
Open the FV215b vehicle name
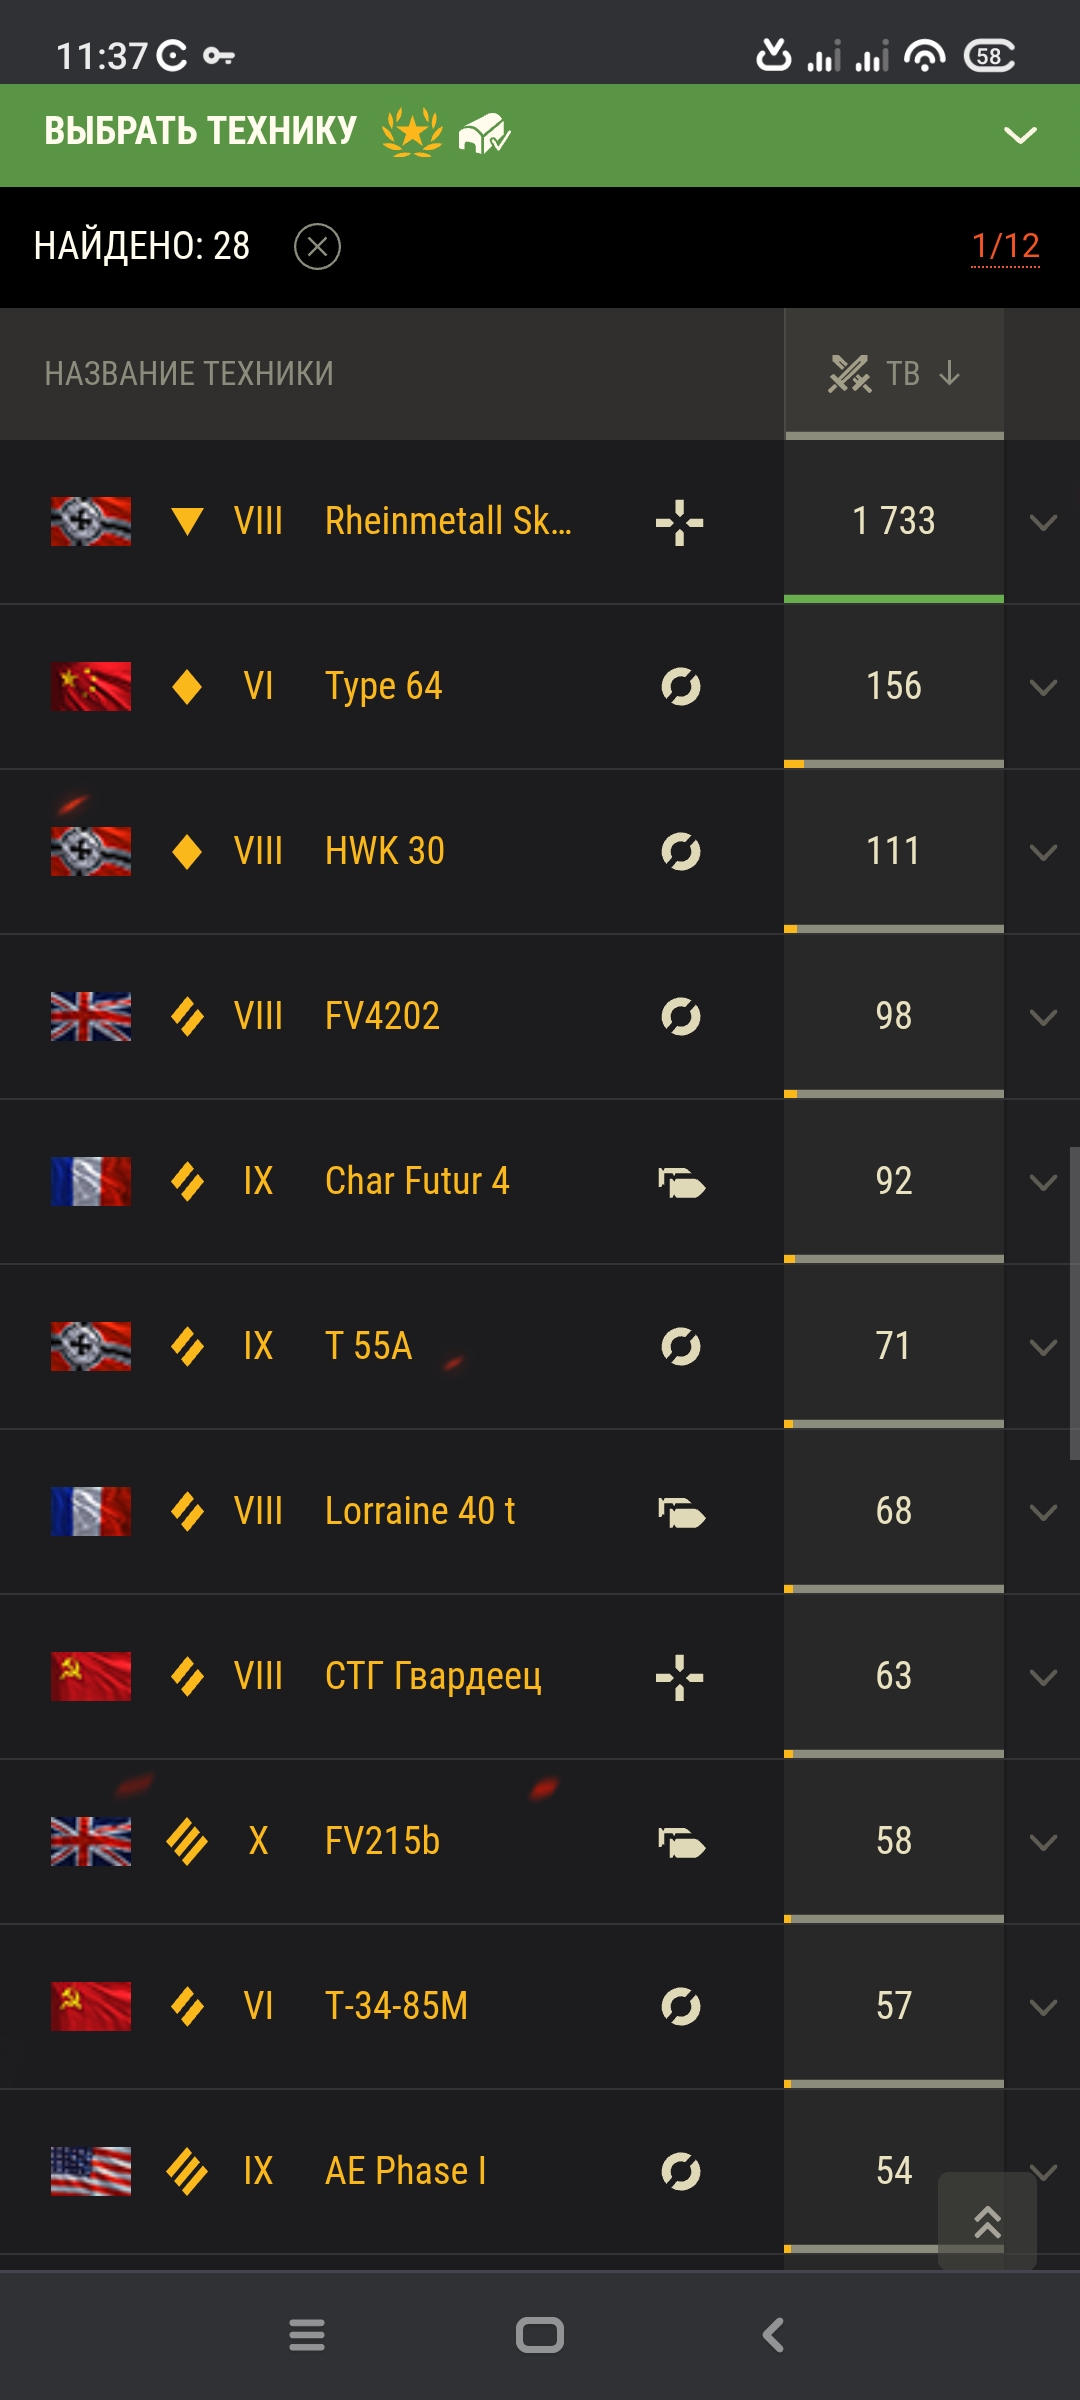(x=383, y=1841)
